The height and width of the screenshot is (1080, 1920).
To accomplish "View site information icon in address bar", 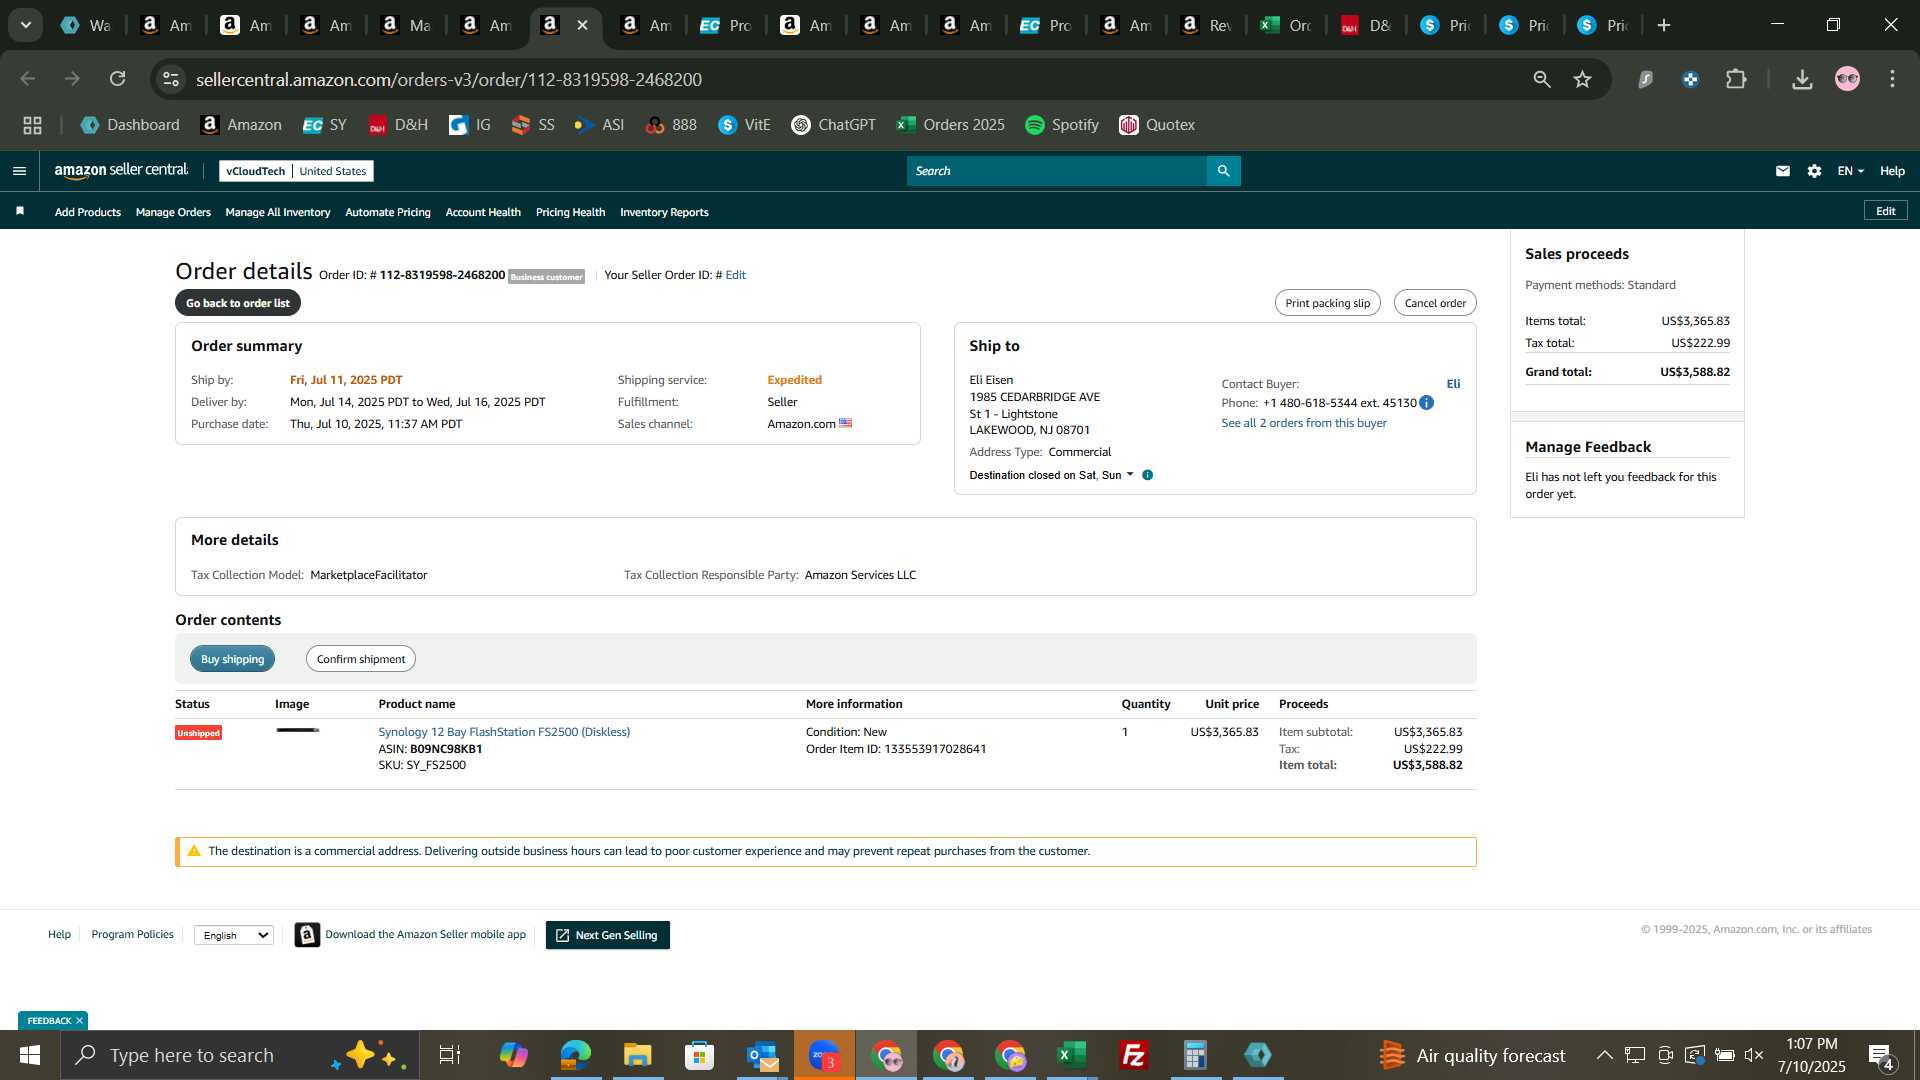I will (171, 79).
